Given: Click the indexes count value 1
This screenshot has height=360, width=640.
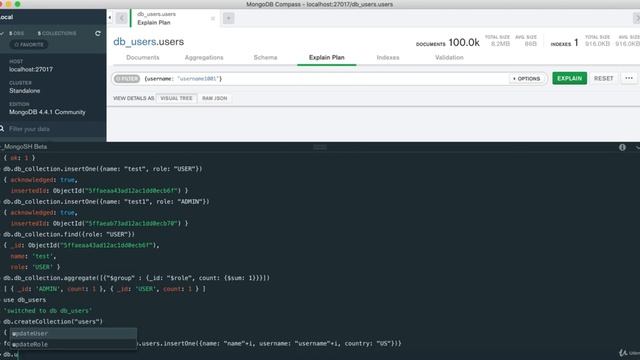Looking at the screenshot, I should point(576,42).
